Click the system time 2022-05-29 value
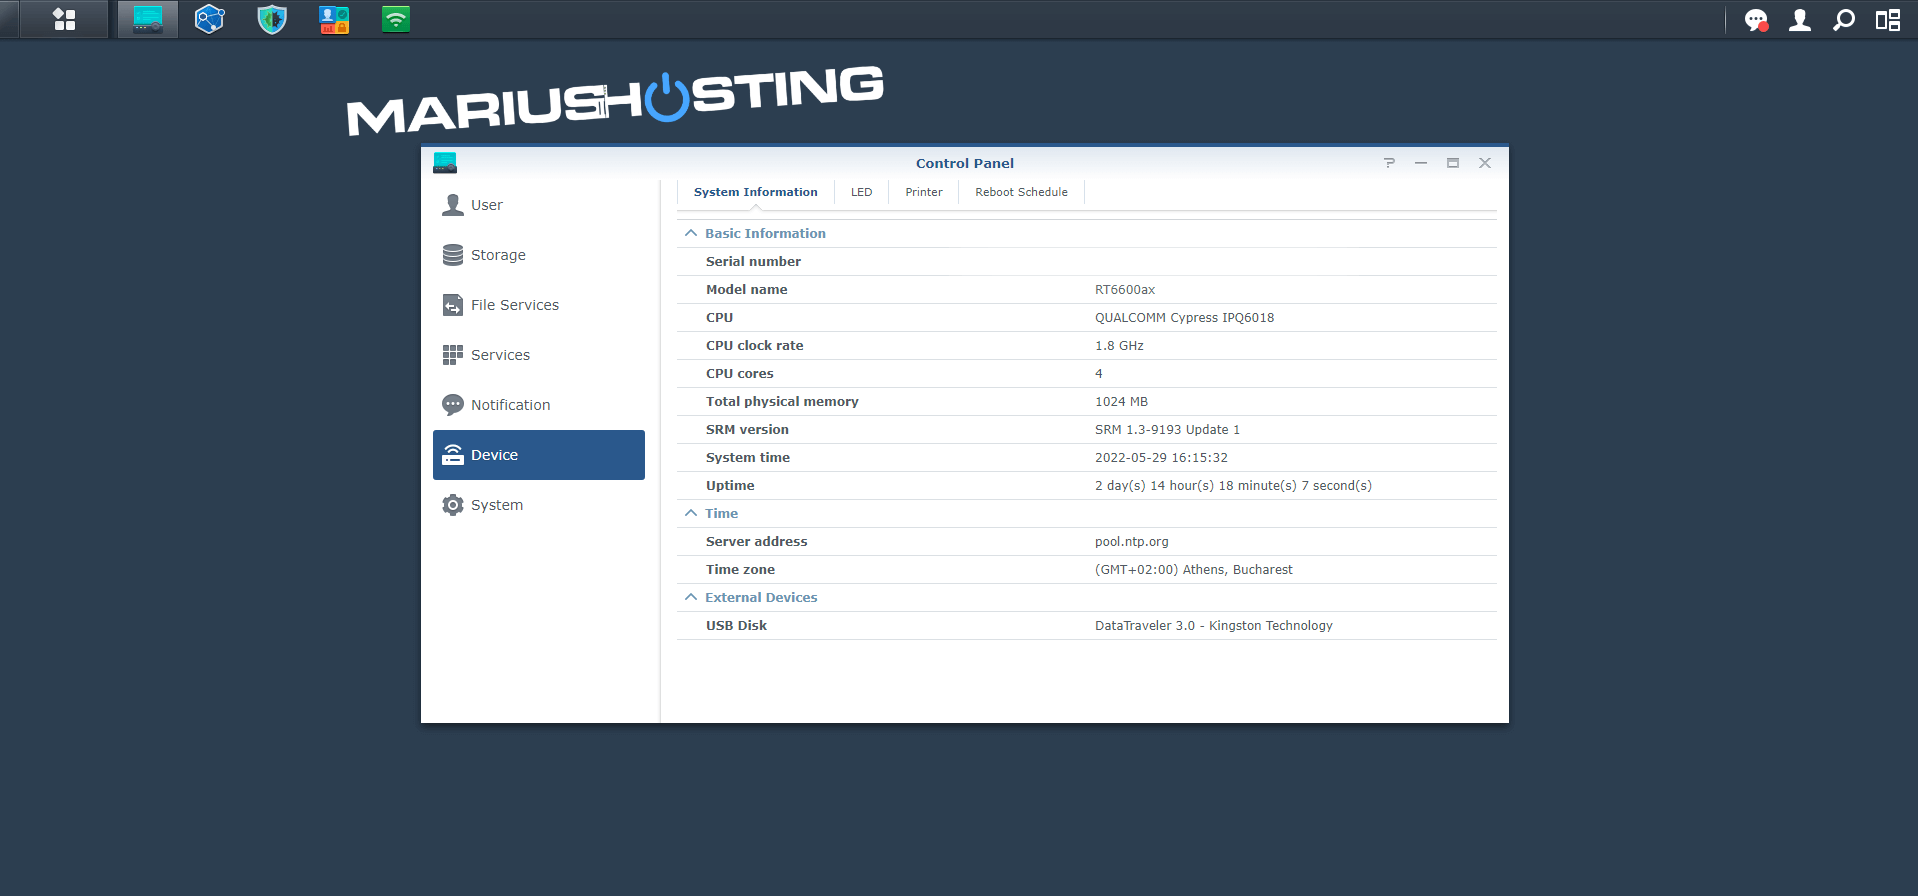The height and width of the screenshot is (896, 1918). (1161, 458)
